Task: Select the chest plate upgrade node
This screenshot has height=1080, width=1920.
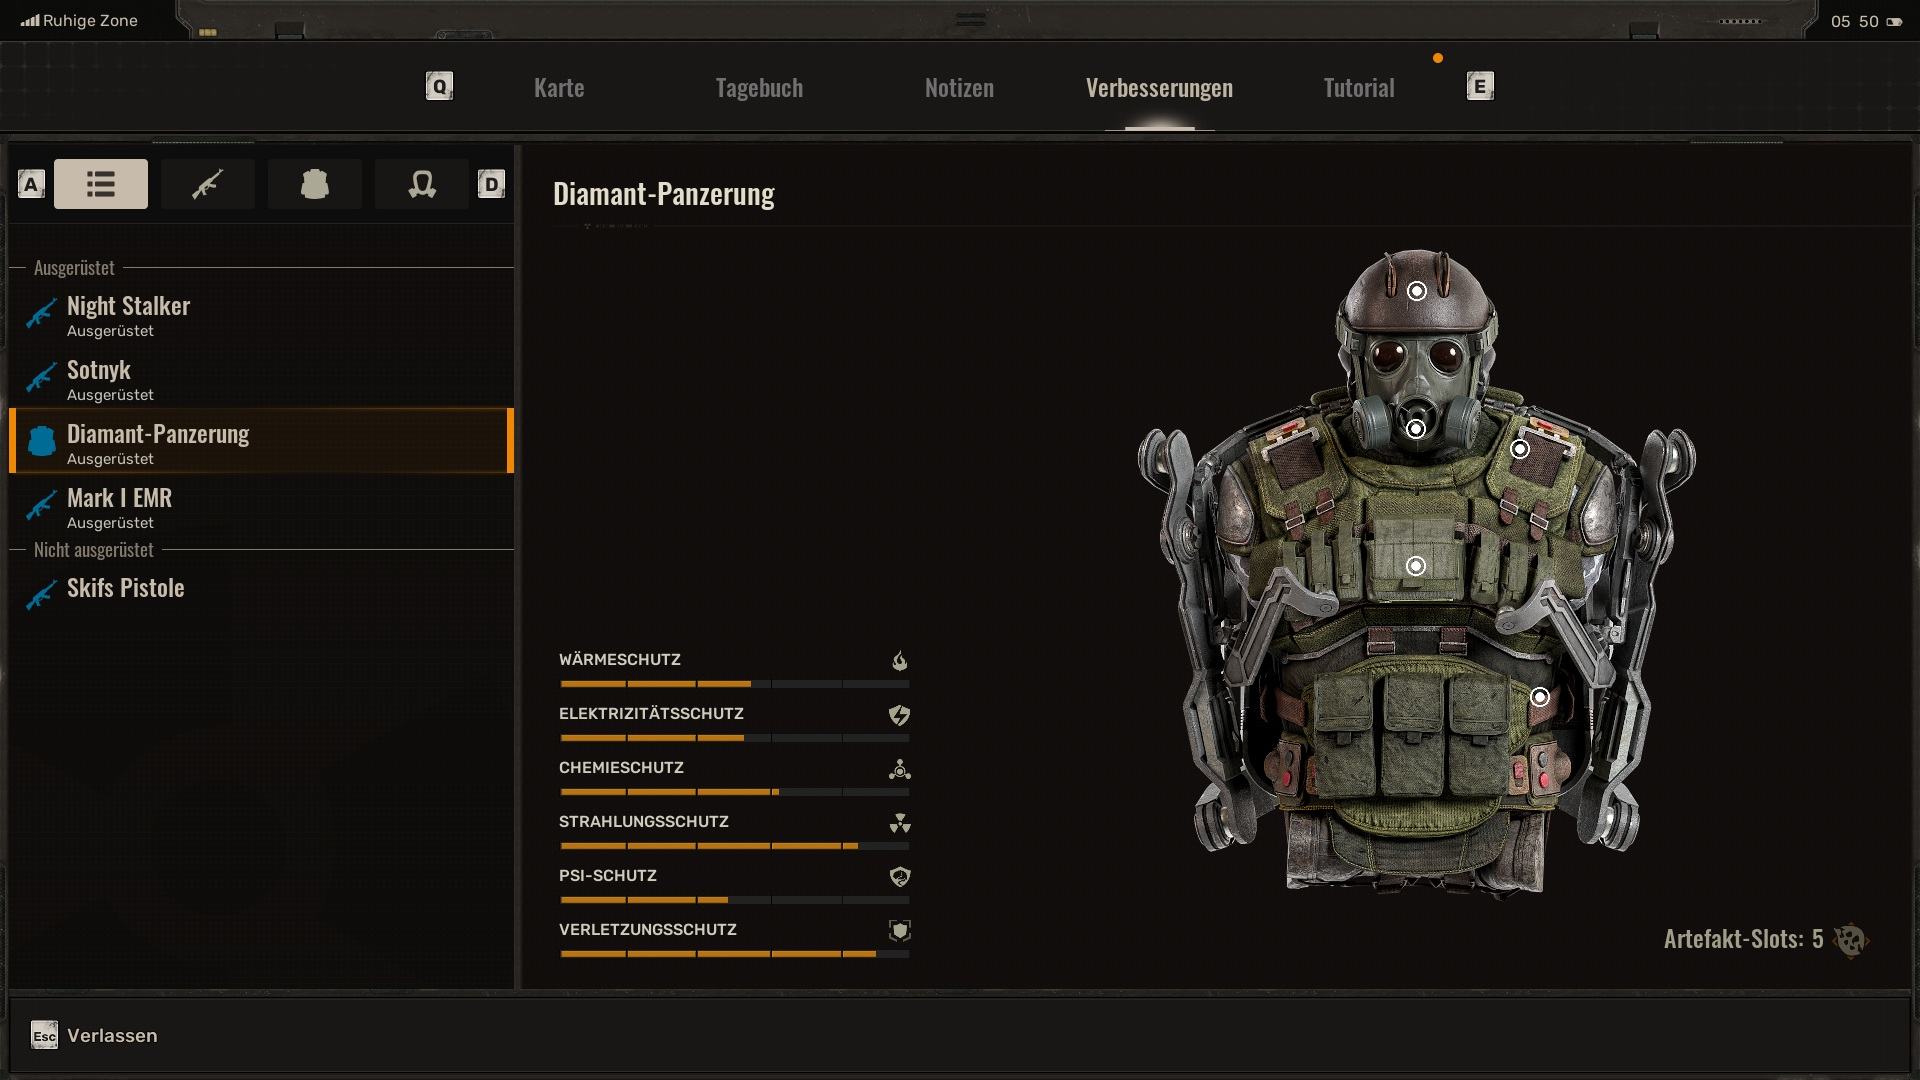Action: [1416, 566]
